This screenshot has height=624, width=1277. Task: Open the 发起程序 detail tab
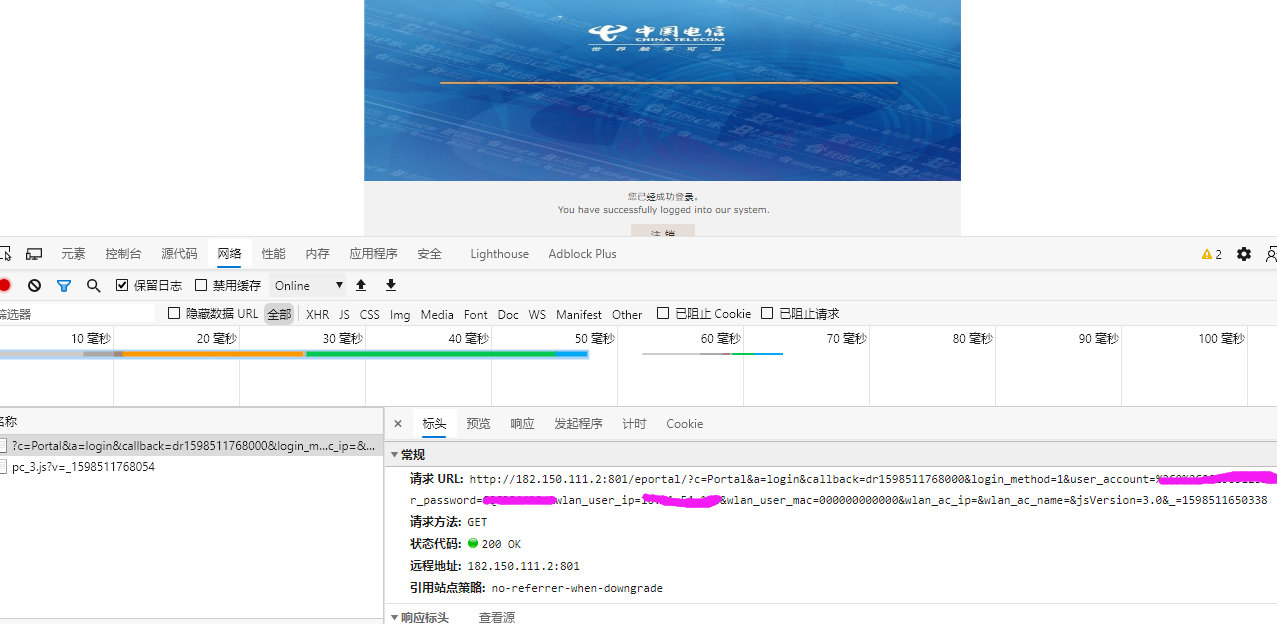578,424
